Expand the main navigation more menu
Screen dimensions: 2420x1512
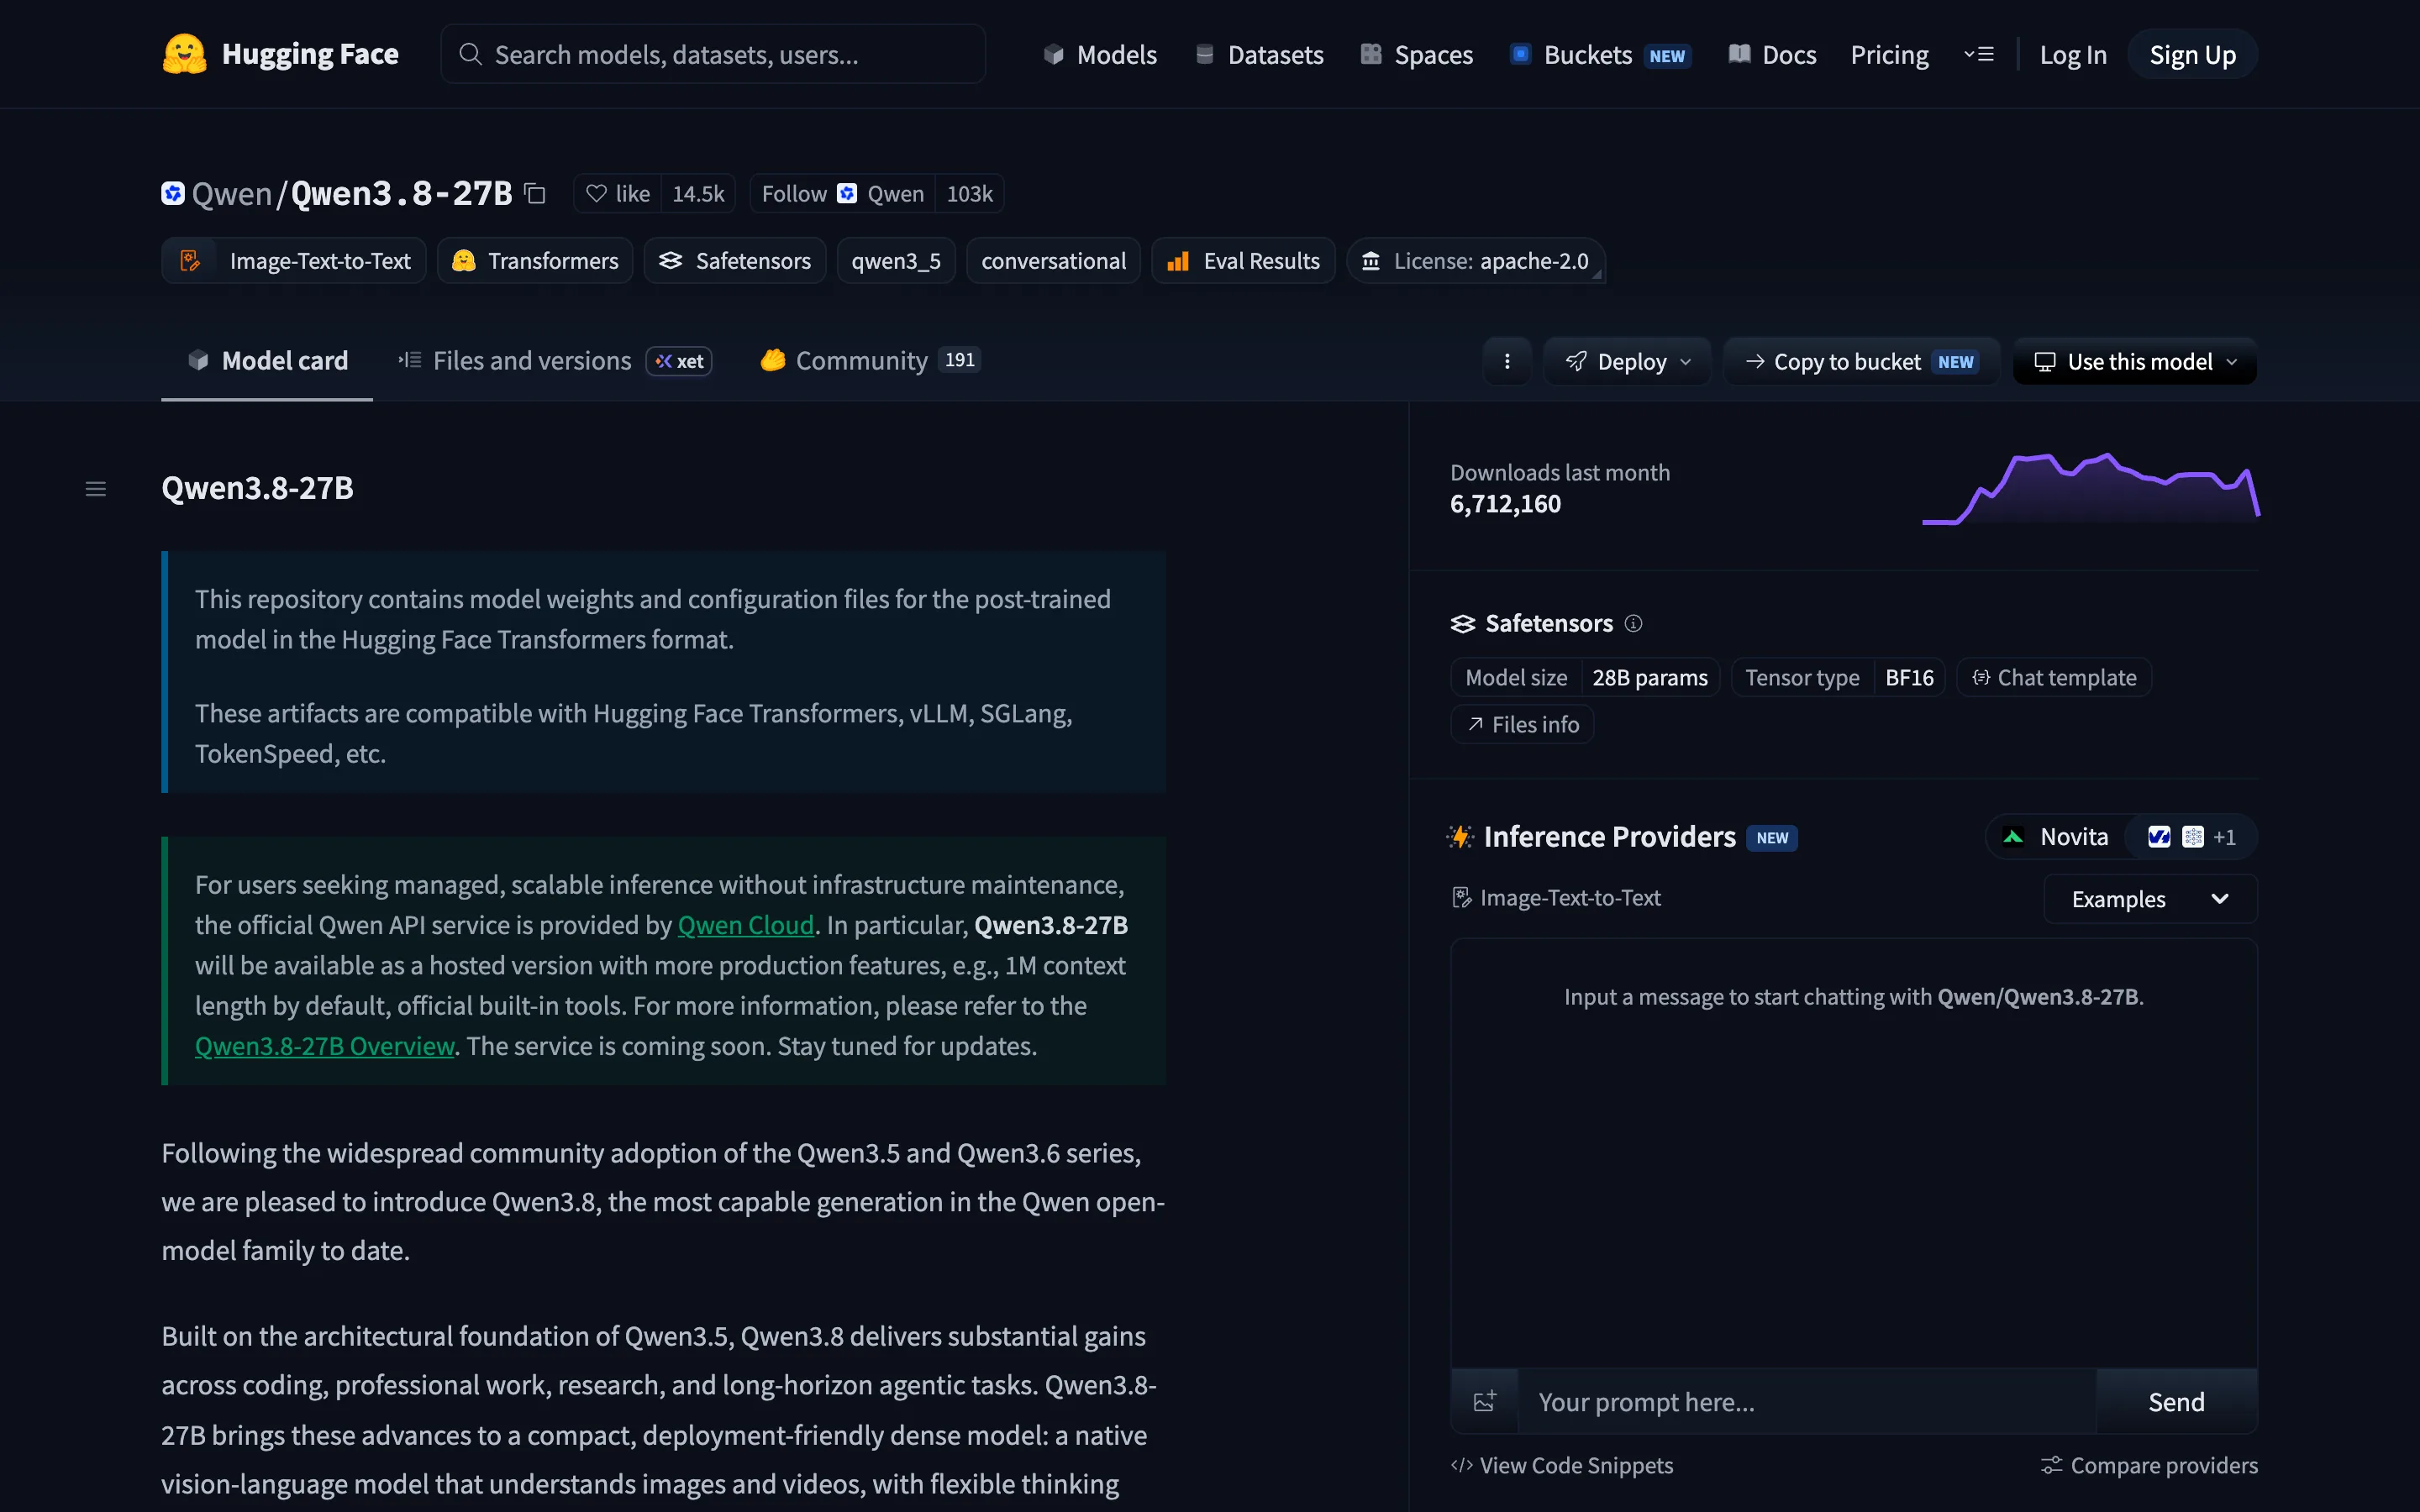coord(1979,54)
